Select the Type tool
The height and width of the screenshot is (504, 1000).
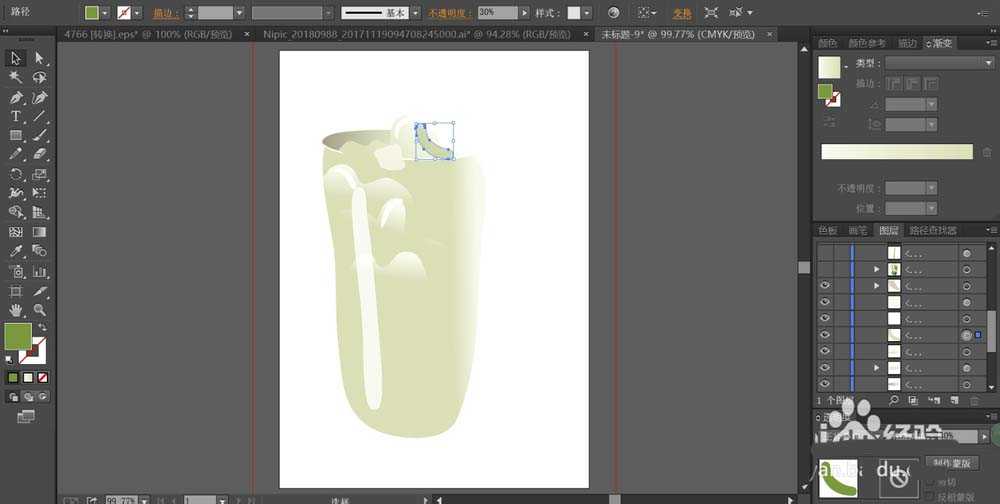tap(16, 116)
